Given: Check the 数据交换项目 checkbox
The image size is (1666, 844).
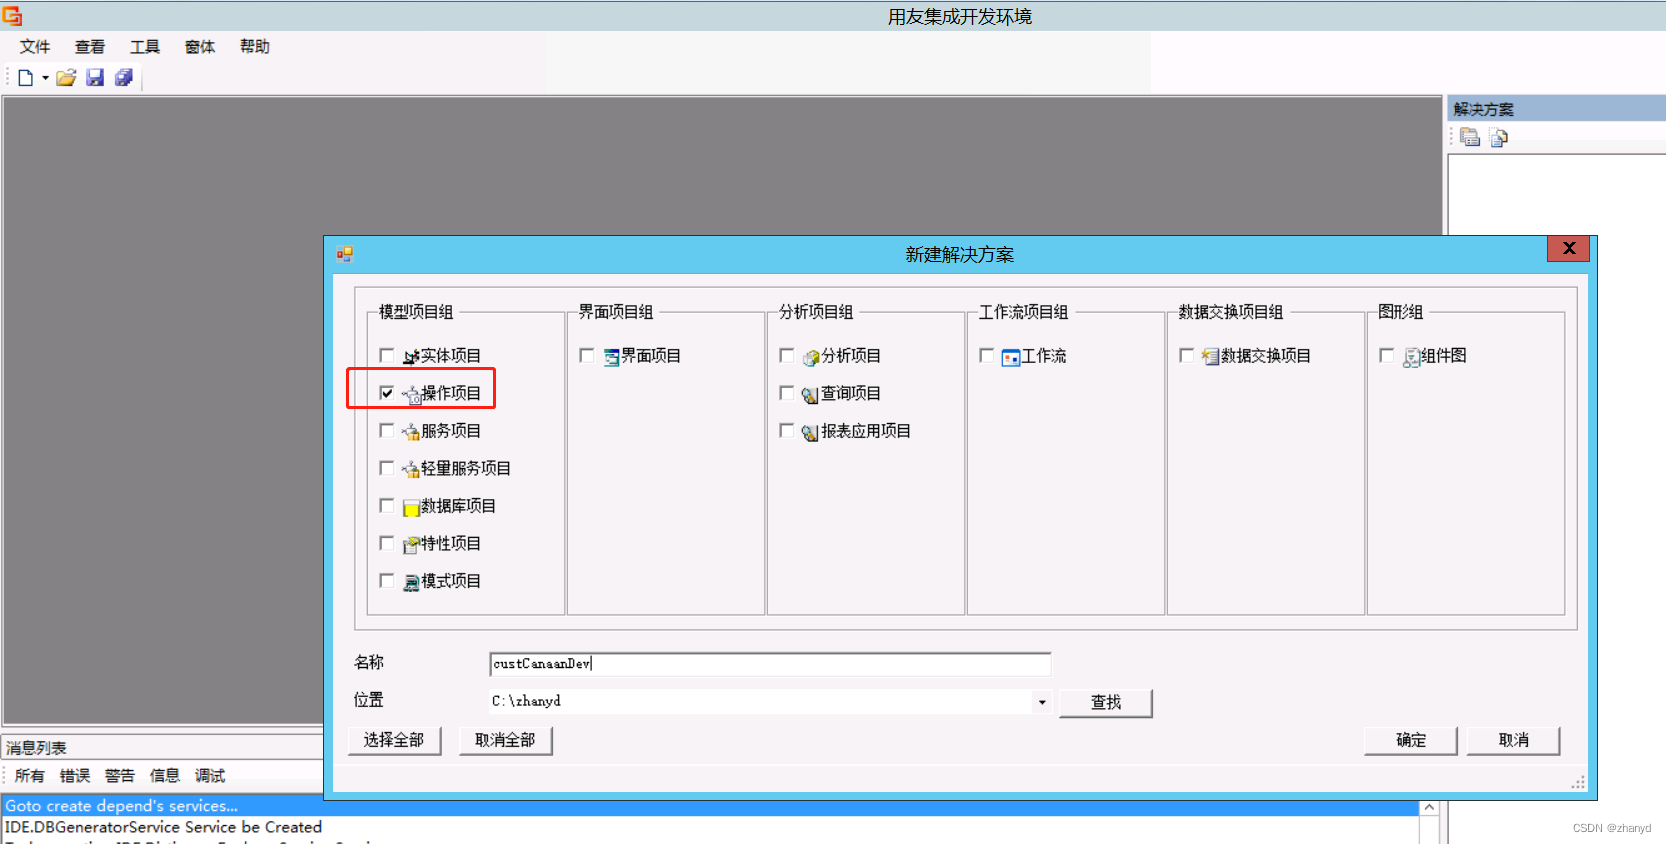Looking at the screenshot, I should (1187, 355).
